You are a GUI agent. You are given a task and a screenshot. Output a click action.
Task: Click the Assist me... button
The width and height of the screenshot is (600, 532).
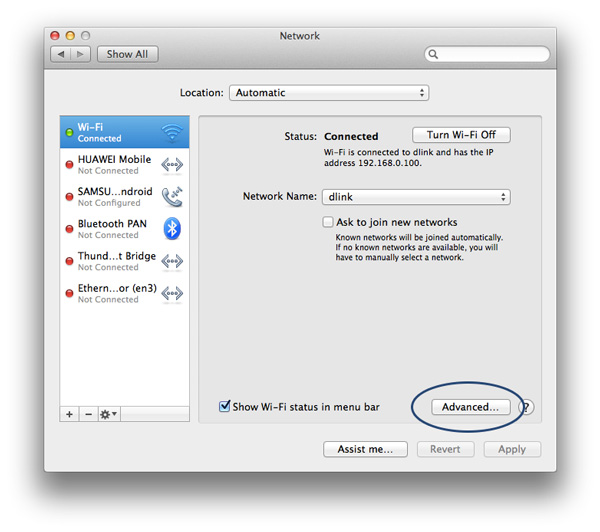[365, 449]
